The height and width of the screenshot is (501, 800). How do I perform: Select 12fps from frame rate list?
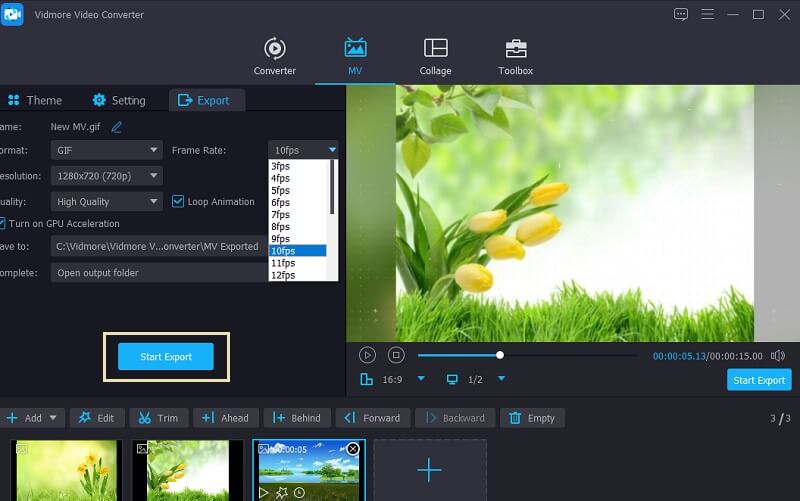tap(282, 275)
